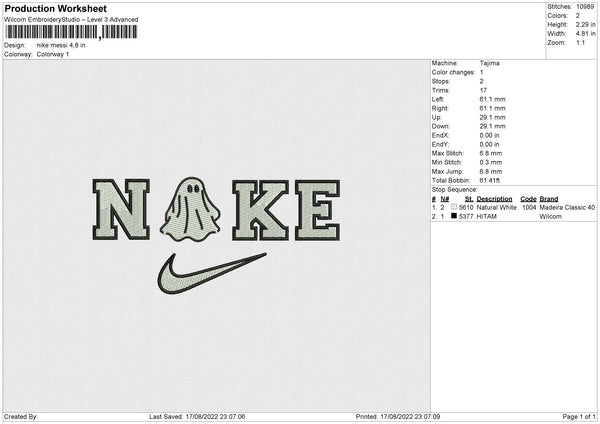Click the black HITAM thread color swatch

(x=454, y=216)
